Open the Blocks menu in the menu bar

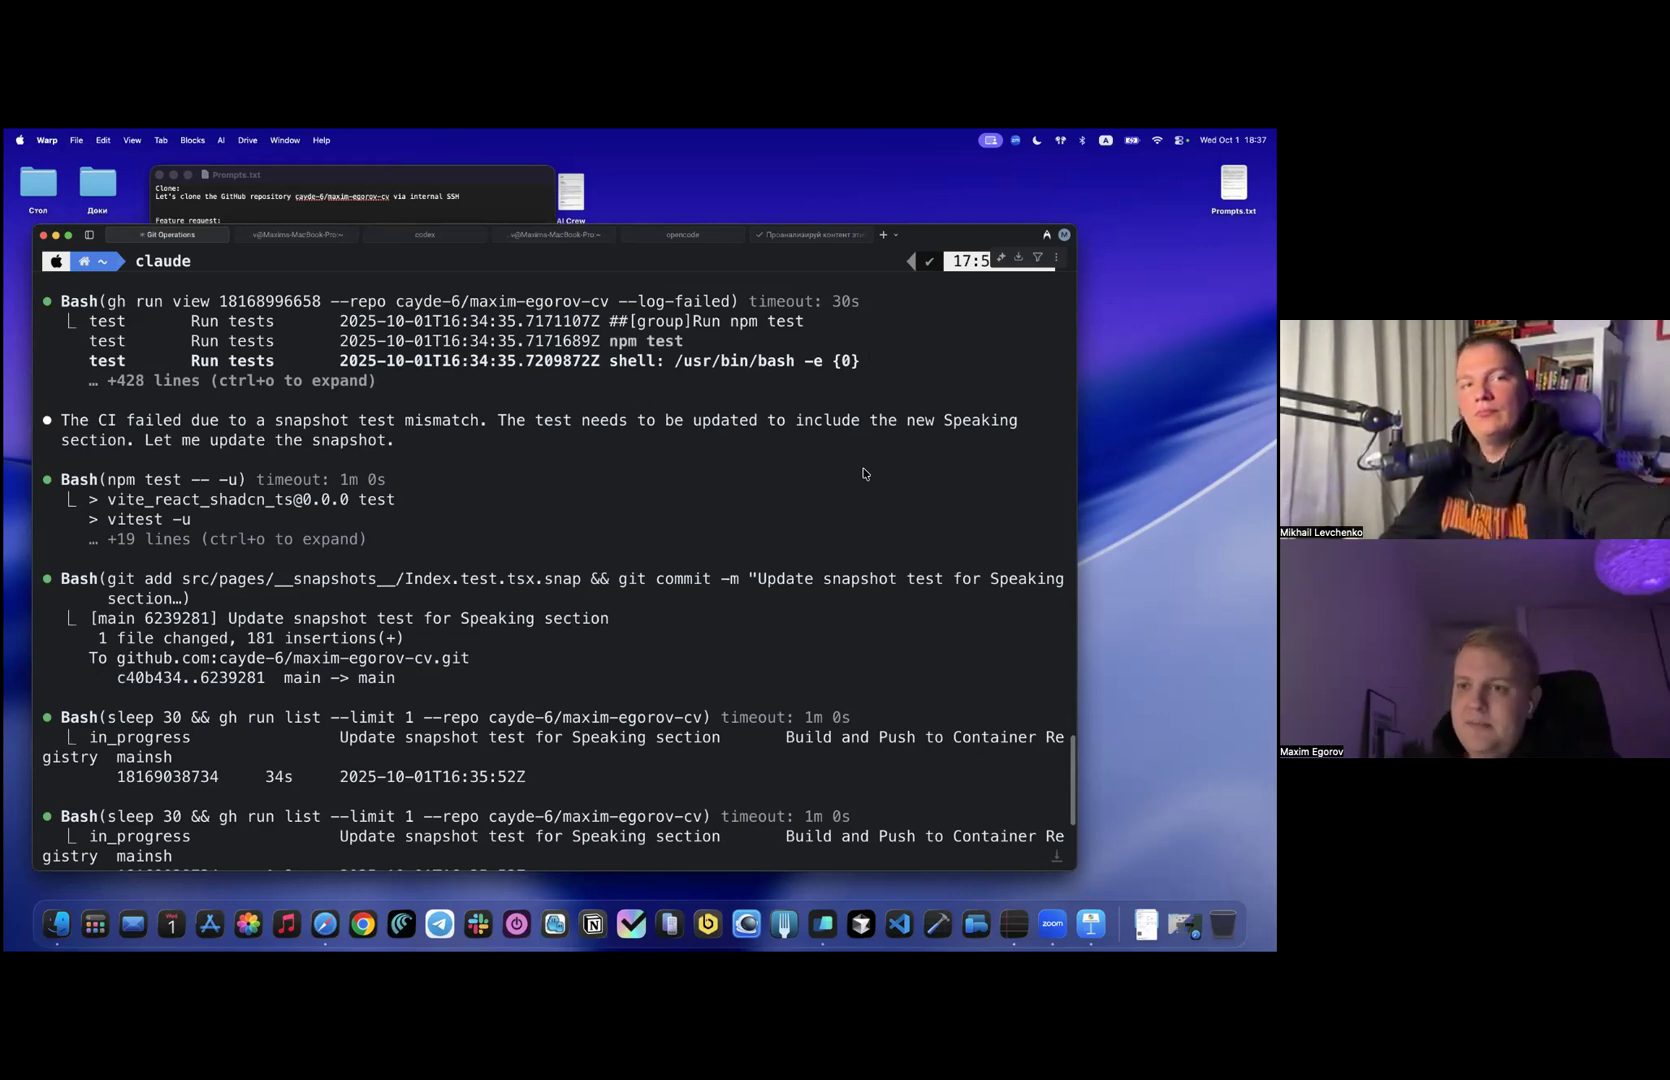[192, 140]
